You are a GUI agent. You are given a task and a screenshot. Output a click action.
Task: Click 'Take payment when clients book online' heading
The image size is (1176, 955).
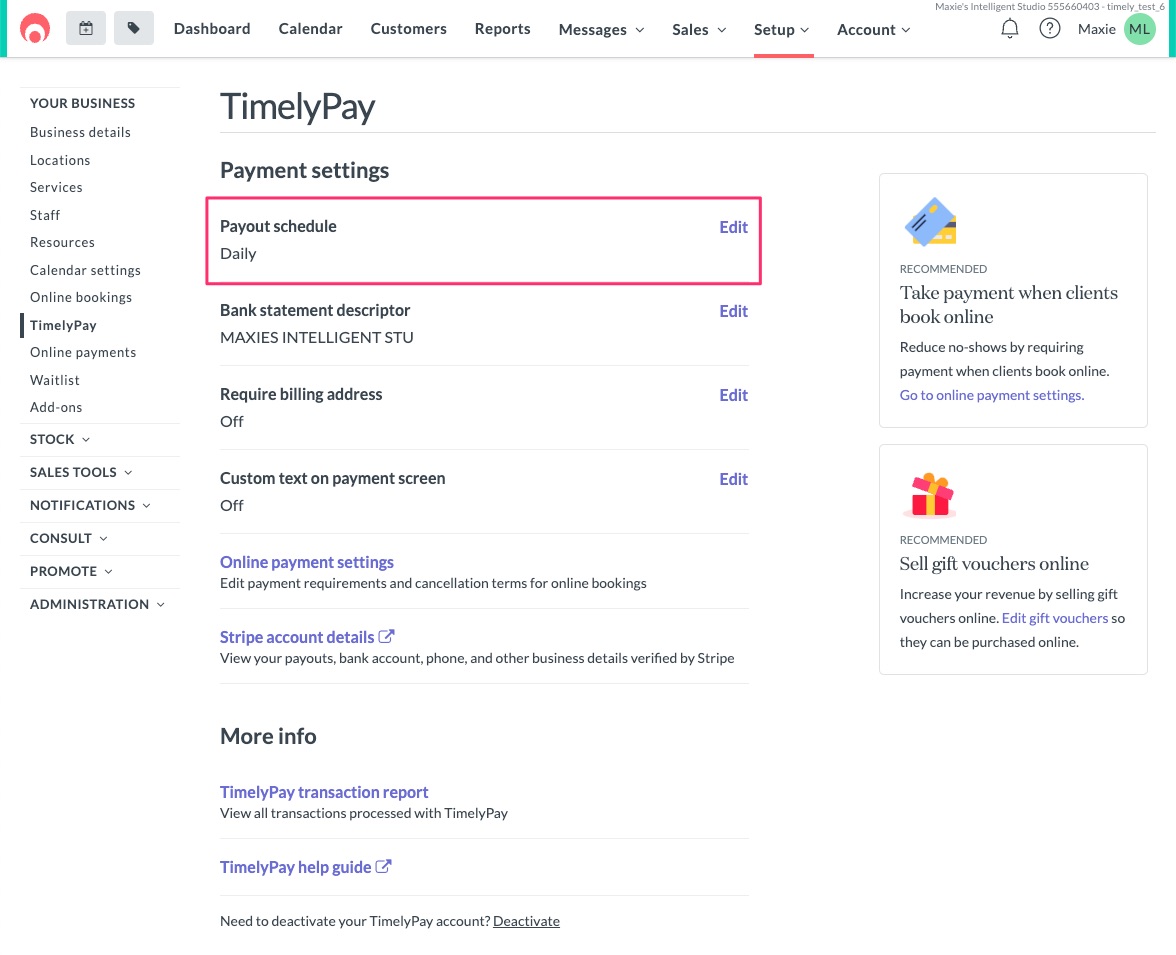pos(1009,305)
